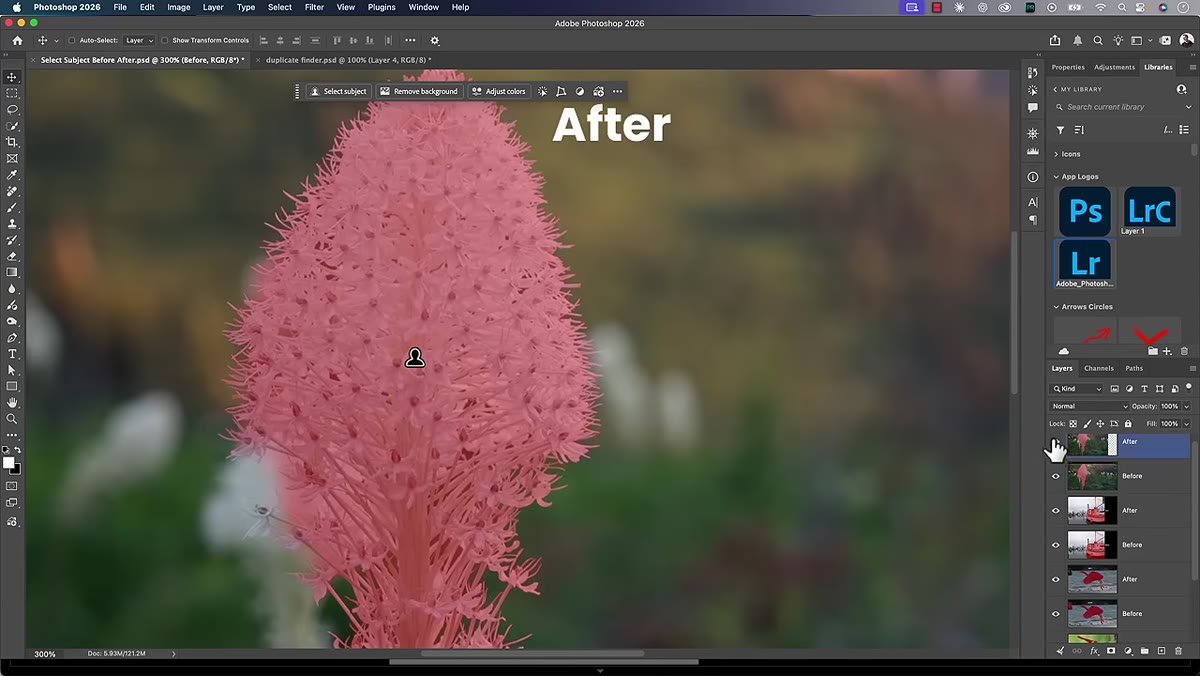Expand the Icons library group
The image size is (1200, 676).
coord(1056,154)
